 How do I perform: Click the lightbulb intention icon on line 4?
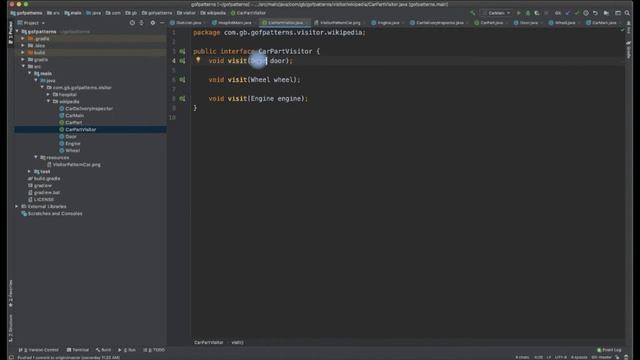pos(198,60)
